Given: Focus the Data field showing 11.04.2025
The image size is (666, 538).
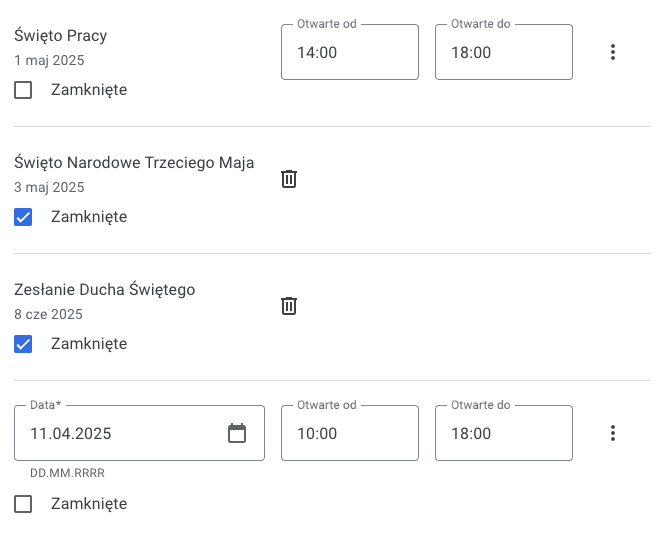Looking at the screenshot, I should coord(139,433).
